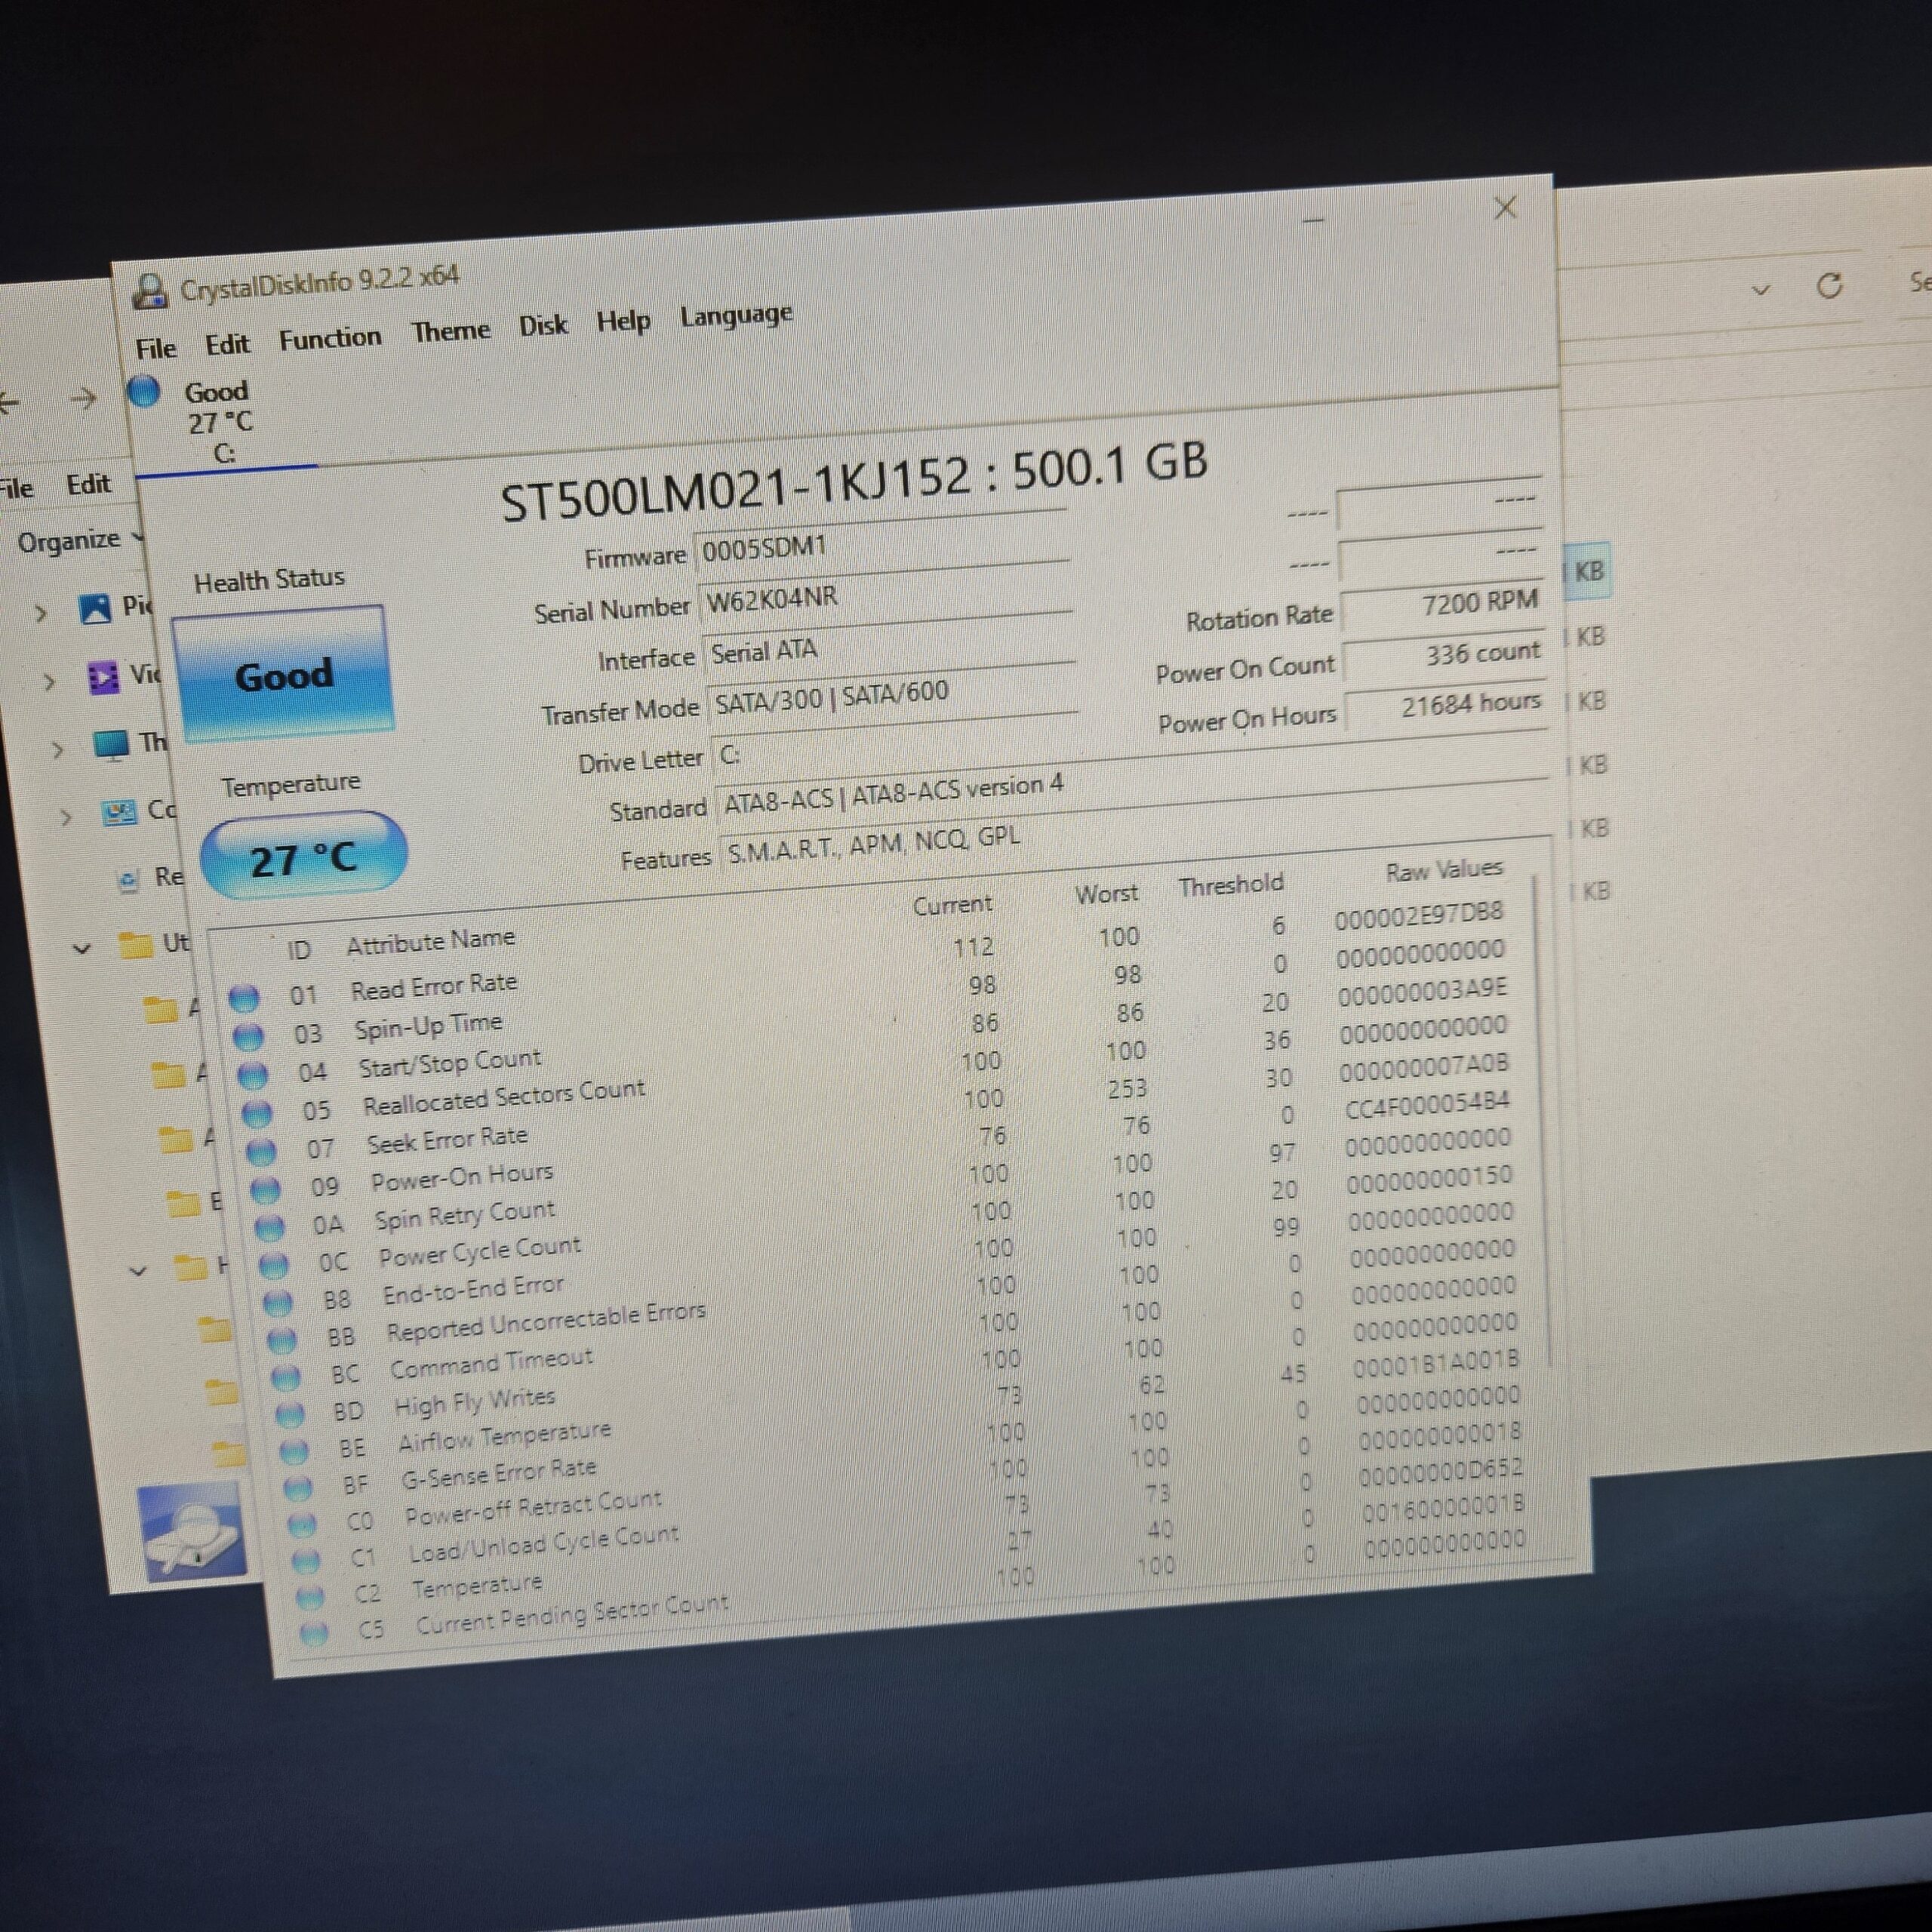Click the refresh icon in Explorer address bar
This screenshot has width=1932, height=1932.
[1829, 287]
